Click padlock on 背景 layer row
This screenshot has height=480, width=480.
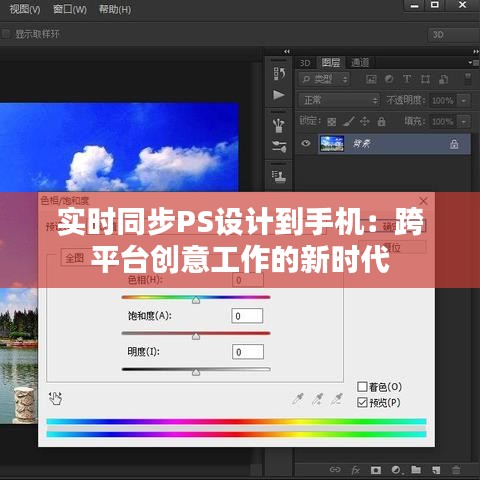[454, 144]
